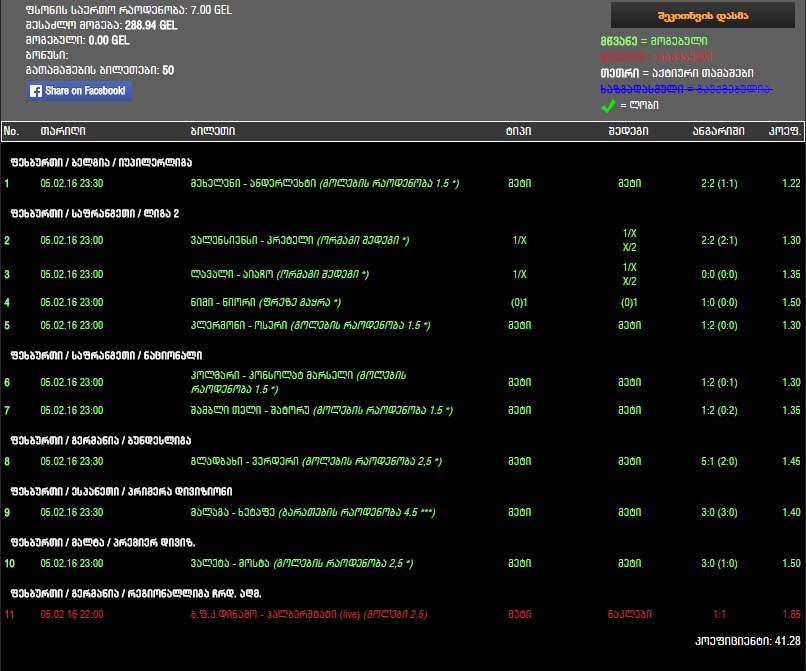Click the ტიპი column header
The width and height of the screenshot is (806, 671).
(518, 131)
